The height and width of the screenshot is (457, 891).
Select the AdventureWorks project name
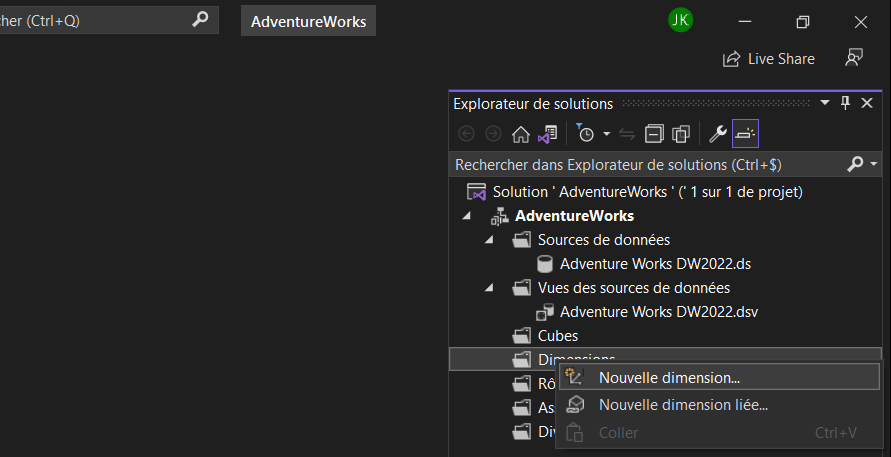[574, 216]
